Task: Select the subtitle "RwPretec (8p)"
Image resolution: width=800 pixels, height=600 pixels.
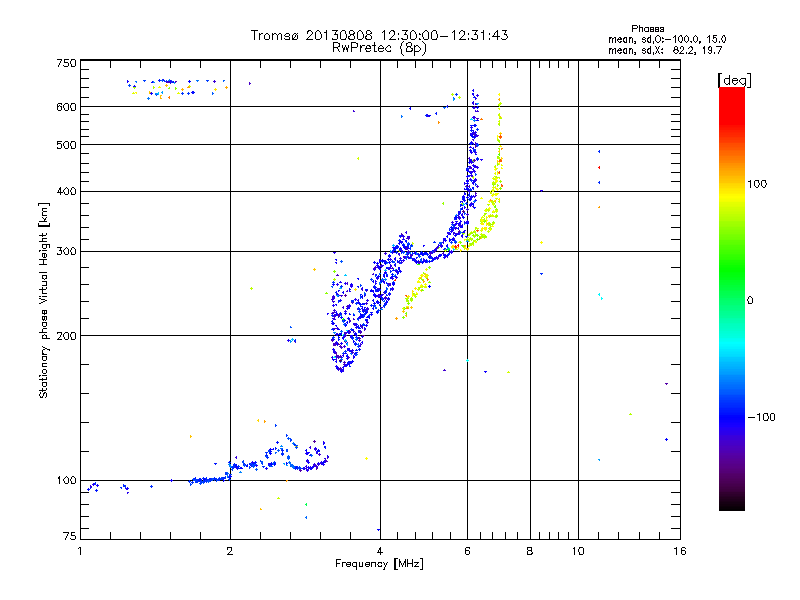Action: point(379,48)
